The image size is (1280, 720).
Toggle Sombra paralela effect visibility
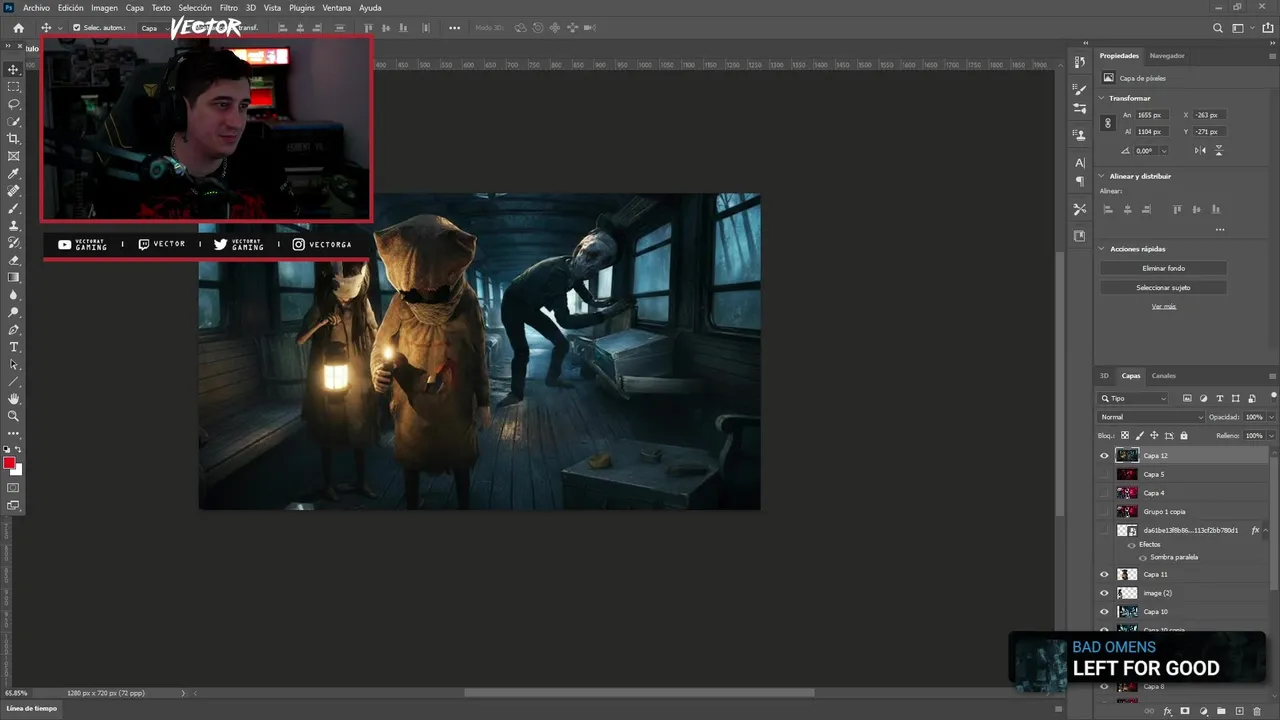(1143, 558)
